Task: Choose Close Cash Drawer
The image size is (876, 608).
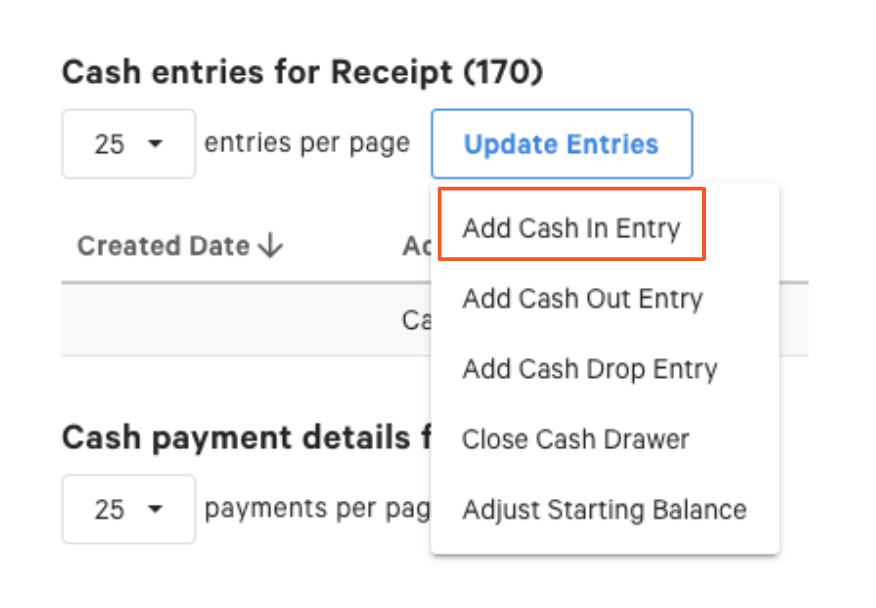Action: click(x=575, y=439)
